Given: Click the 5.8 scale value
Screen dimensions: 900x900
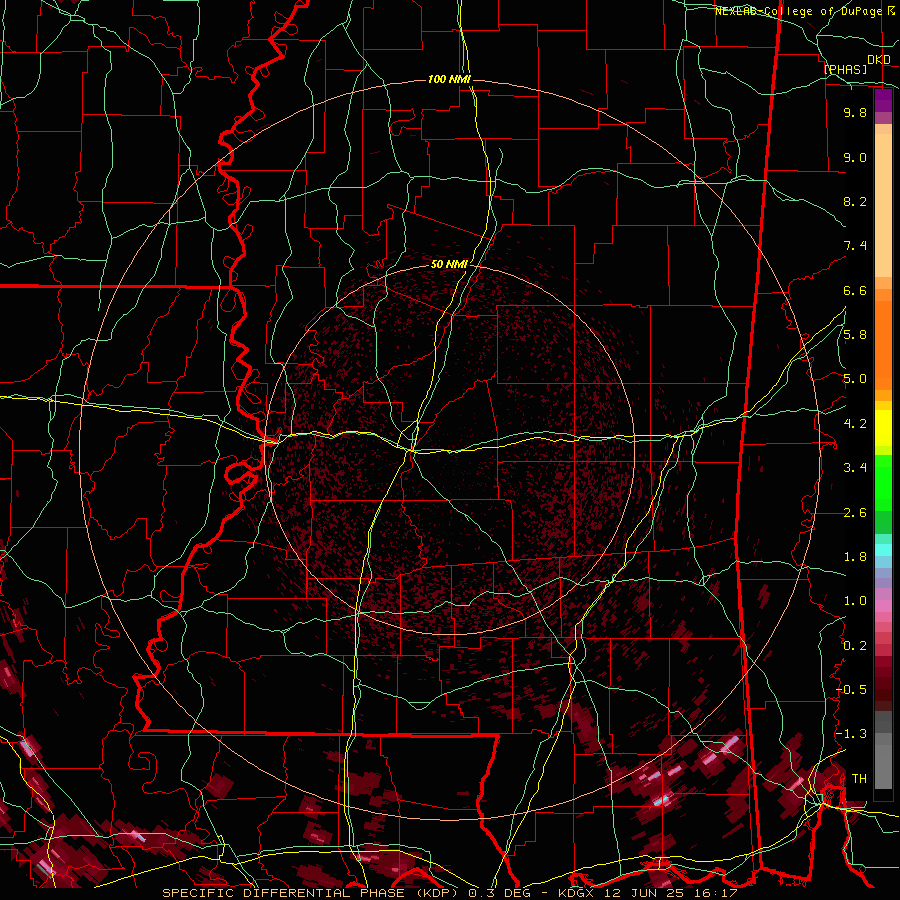Looking at the screenshot, I should pyautogui.click(x=855, y=335).
